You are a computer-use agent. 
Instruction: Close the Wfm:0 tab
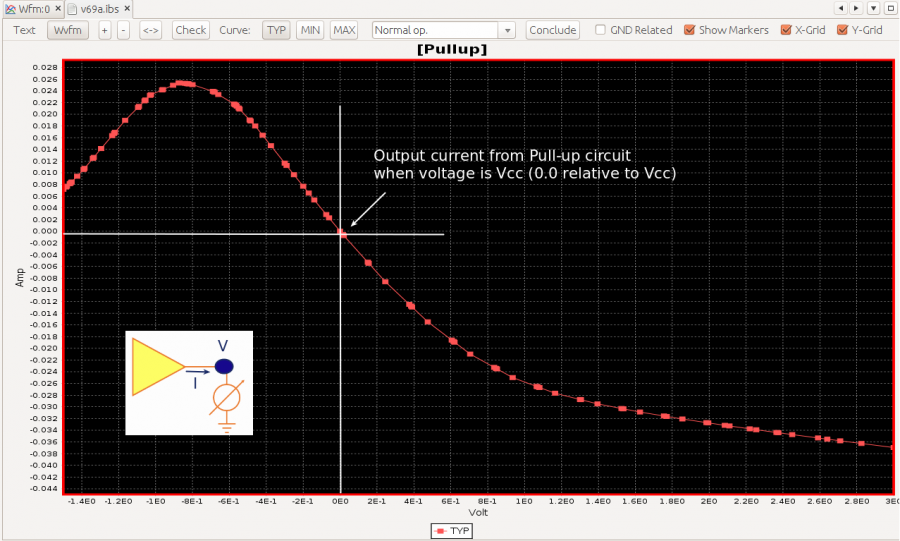point(58,8)
